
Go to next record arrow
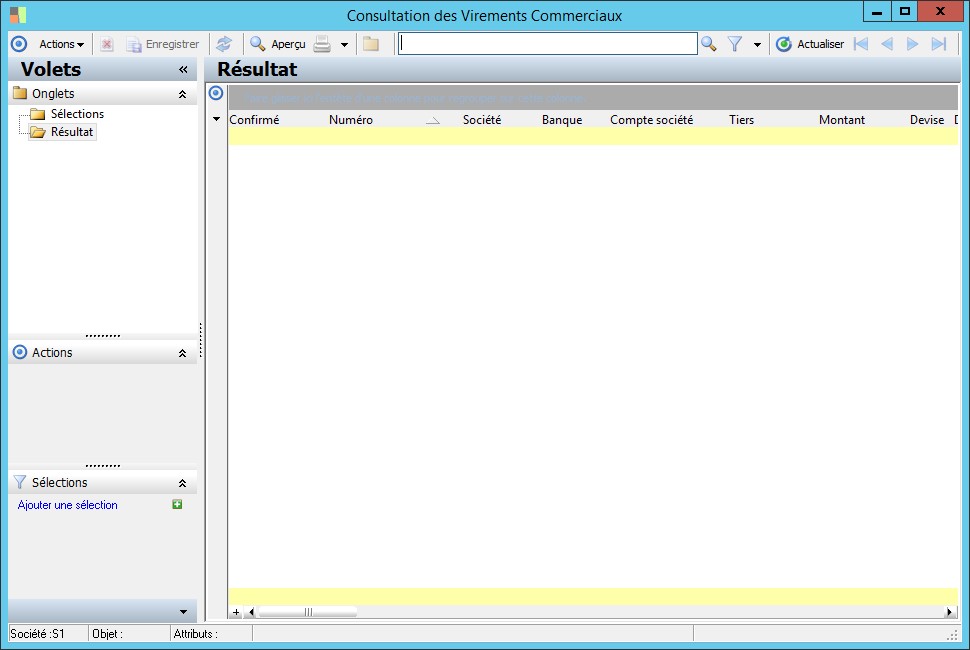(x=912, y=44)
